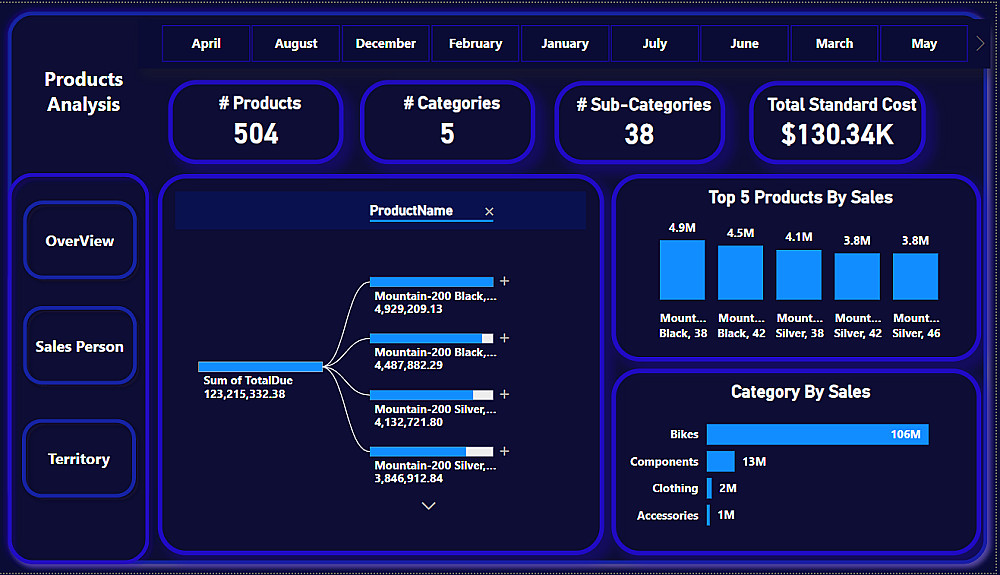
Task: Click the Total Standard Cost $130.34K card
Action: [837, 122]
